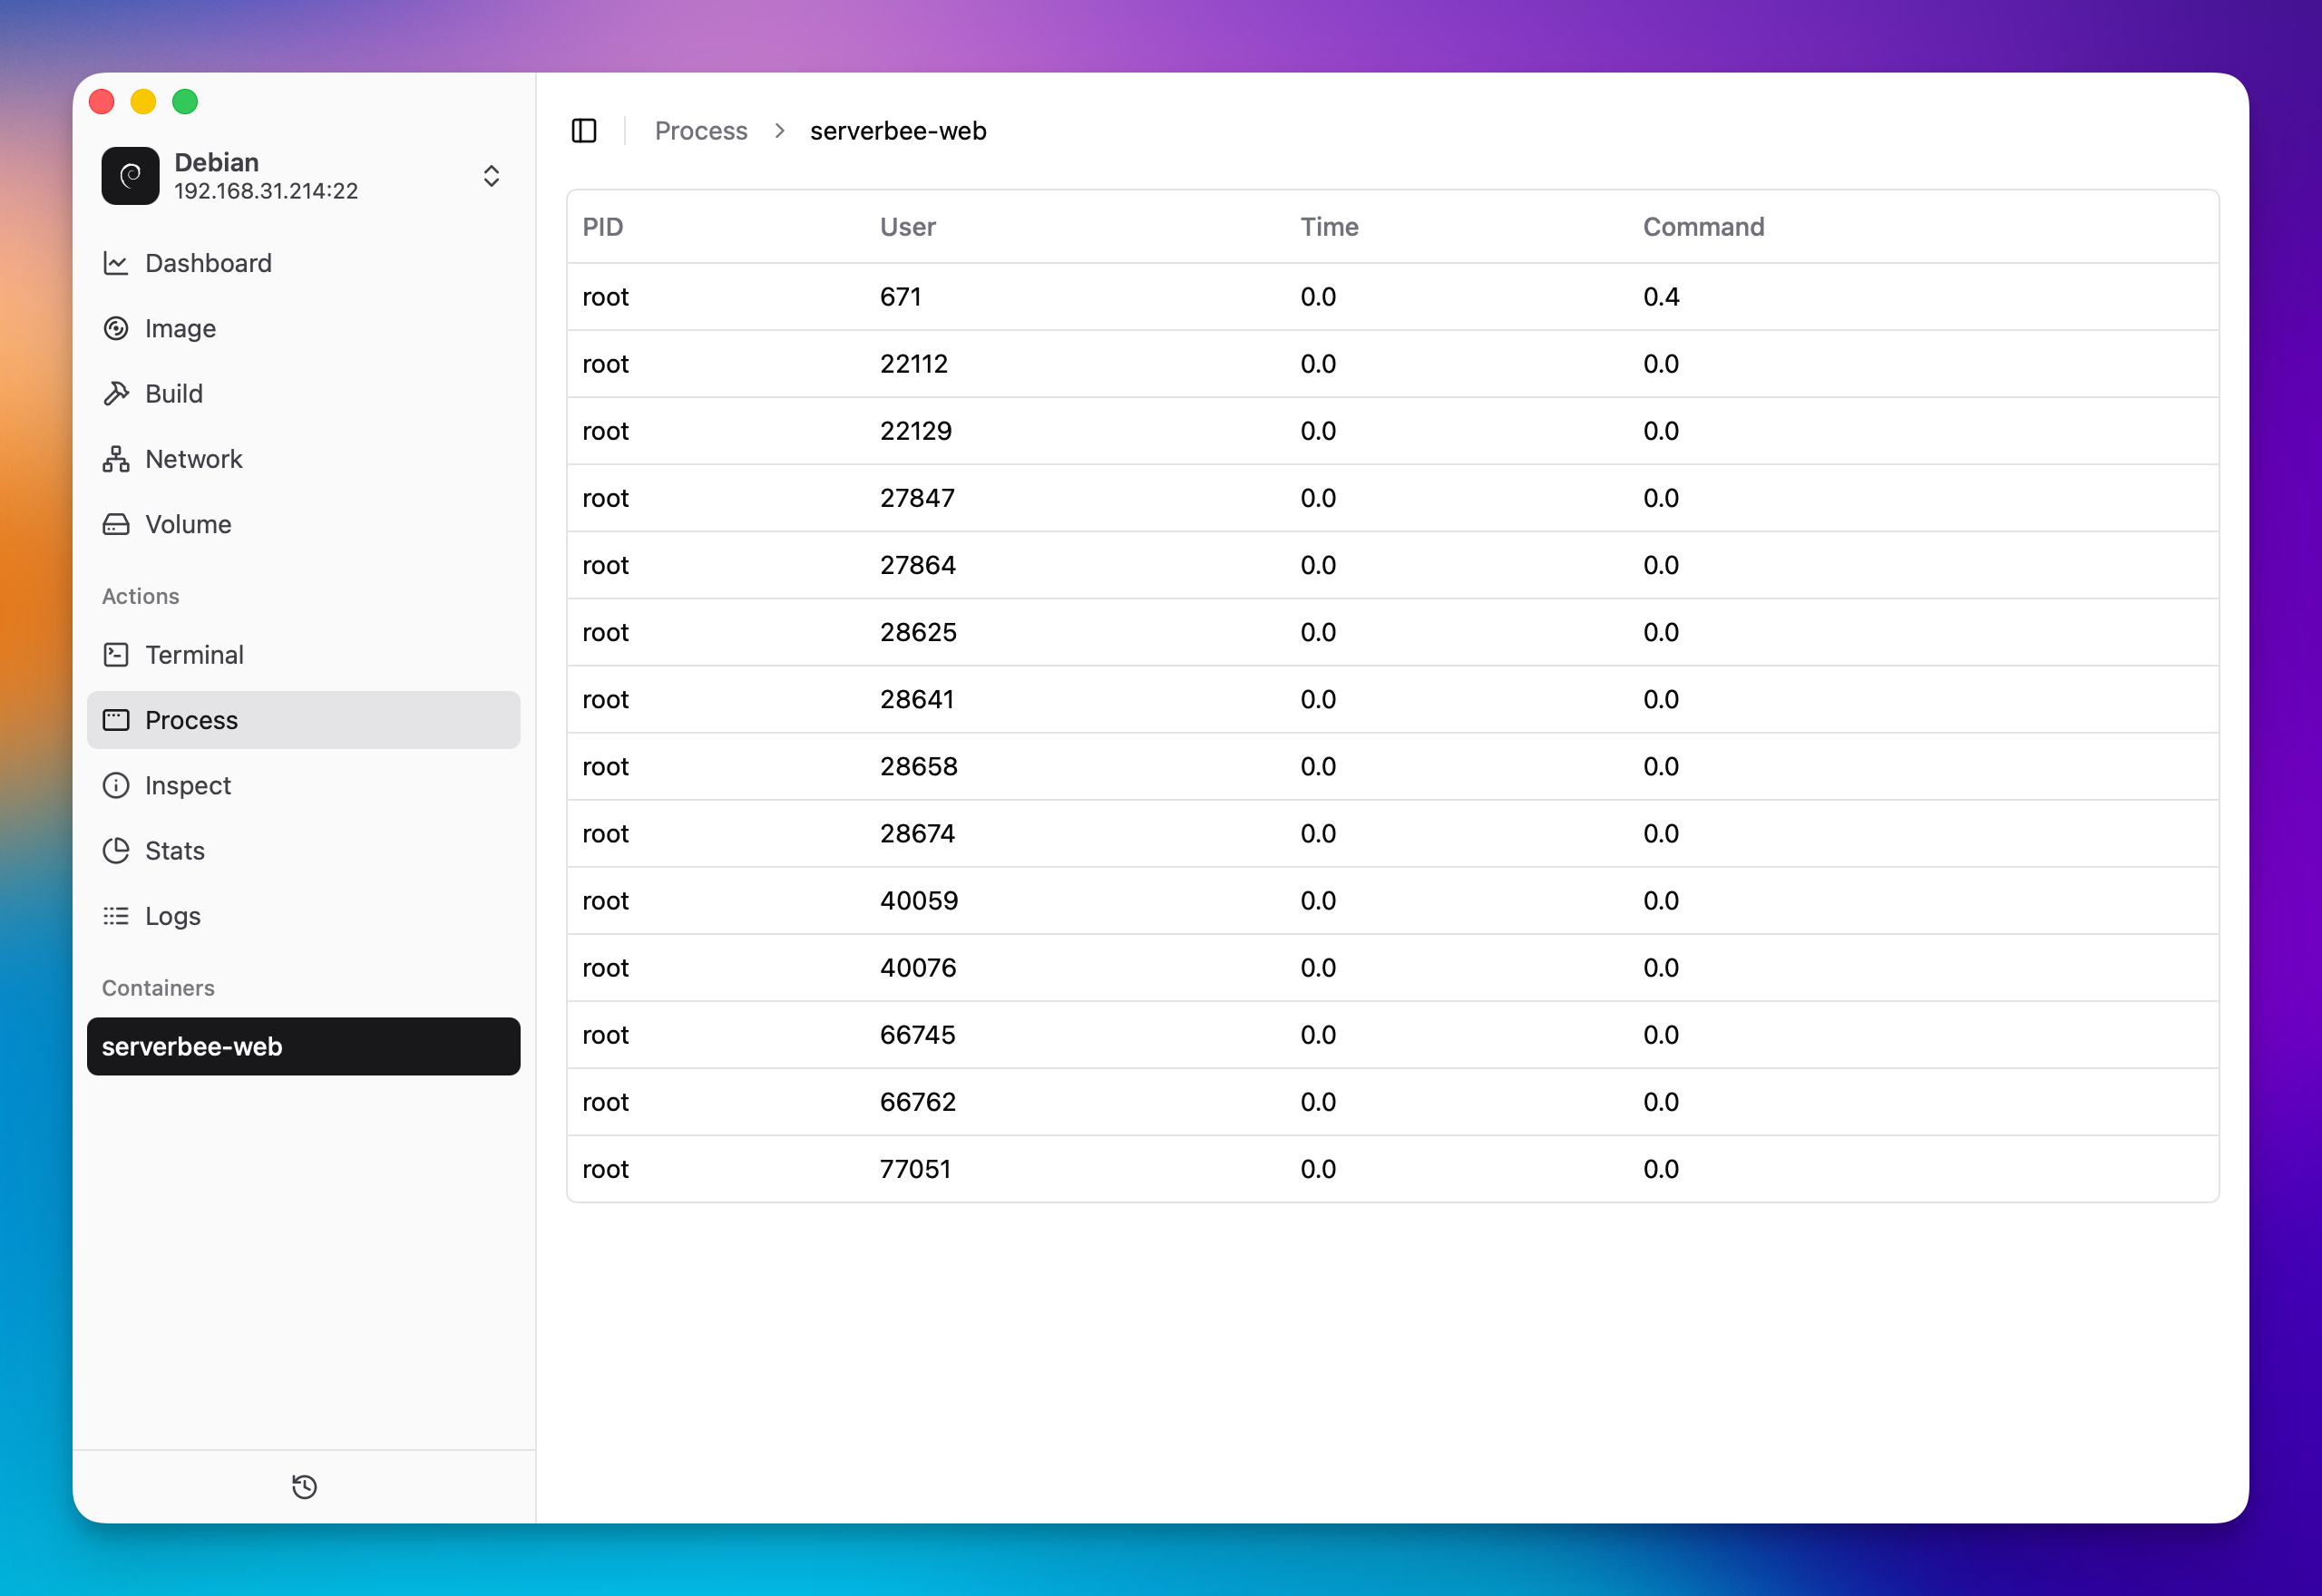Viewport: 2322px width, 1596px height.
Task: Launch the Terminal action icon
Action: coord(116,654)
